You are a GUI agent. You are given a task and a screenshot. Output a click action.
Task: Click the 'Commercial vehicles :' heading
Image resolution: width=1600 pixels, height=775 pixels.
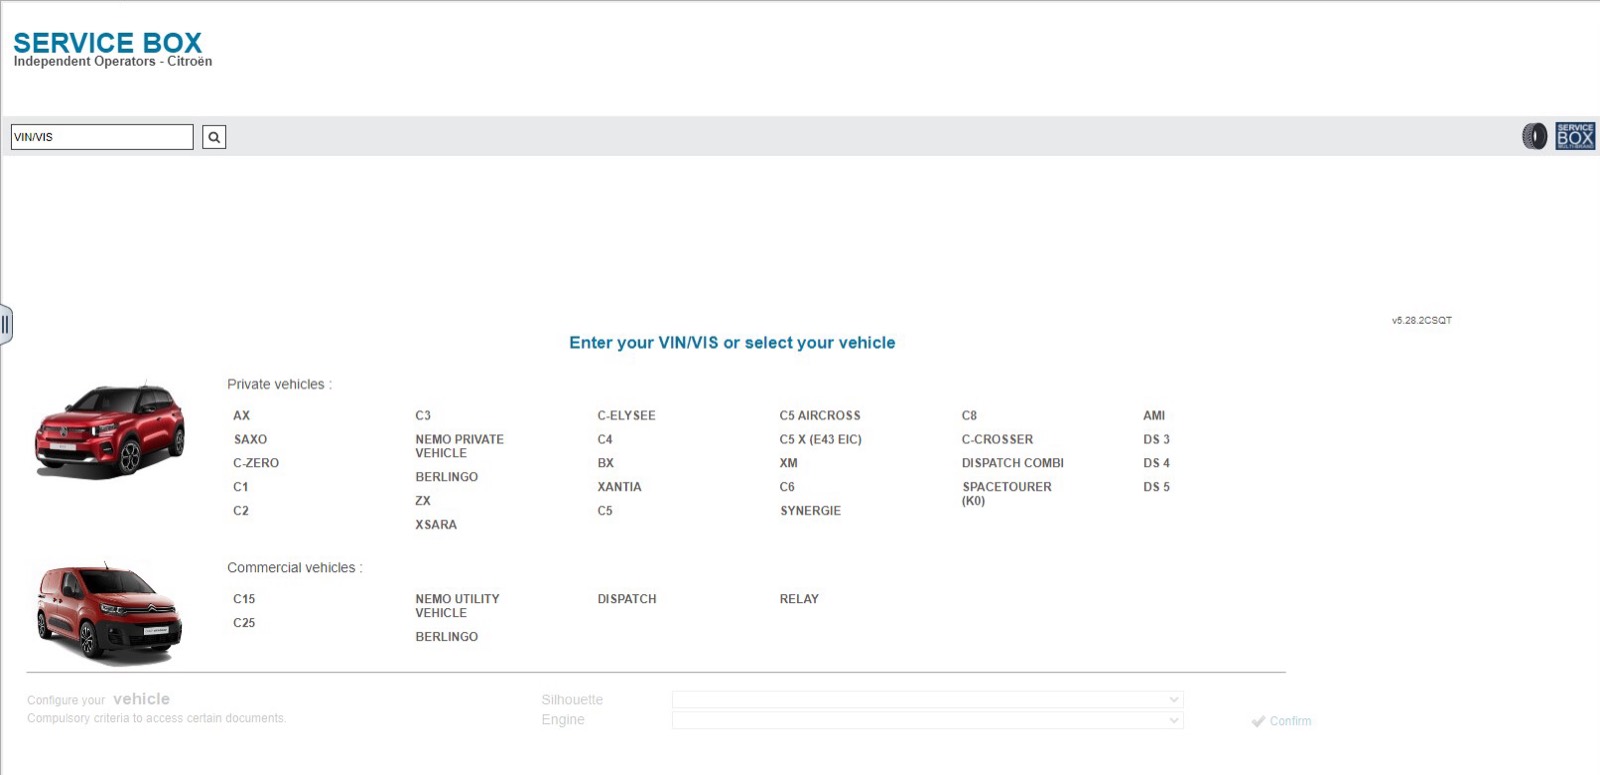coord(294,568)
